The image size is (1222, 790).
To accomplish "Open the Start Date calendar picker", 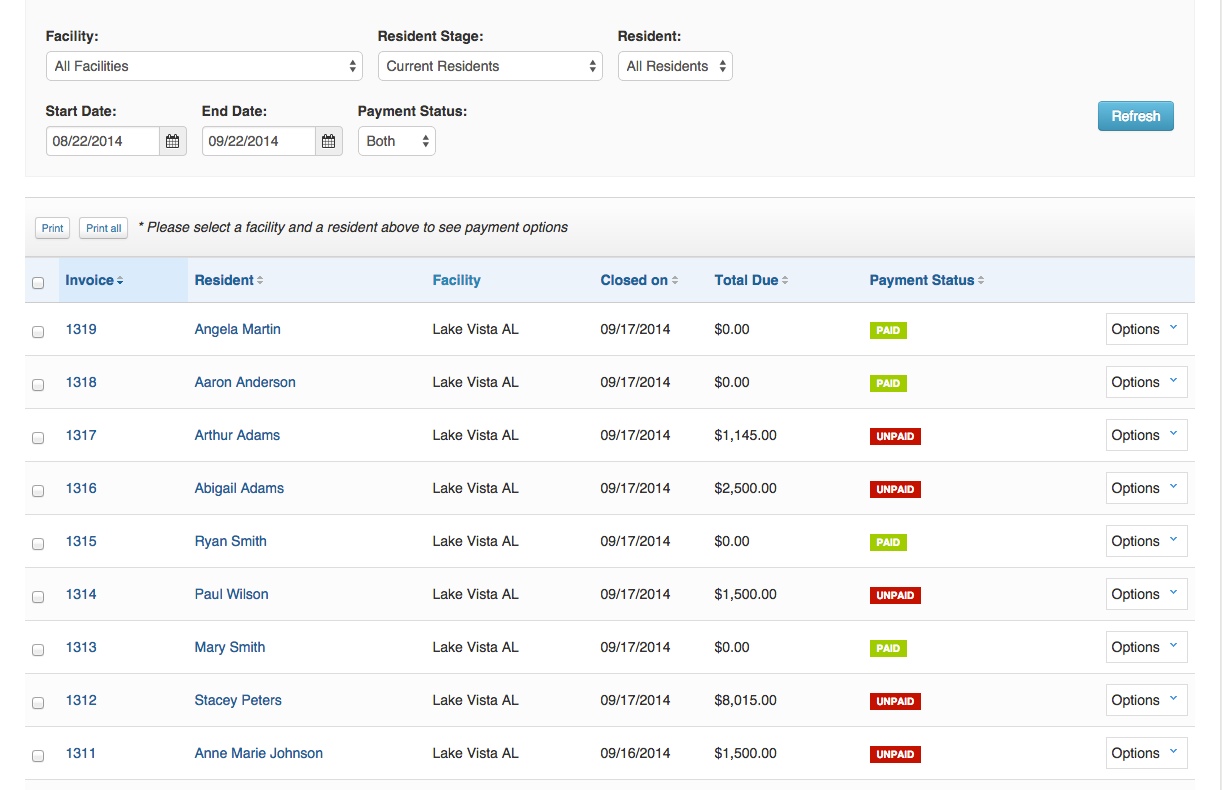I will pyautogui.click(x=173, y=141).
